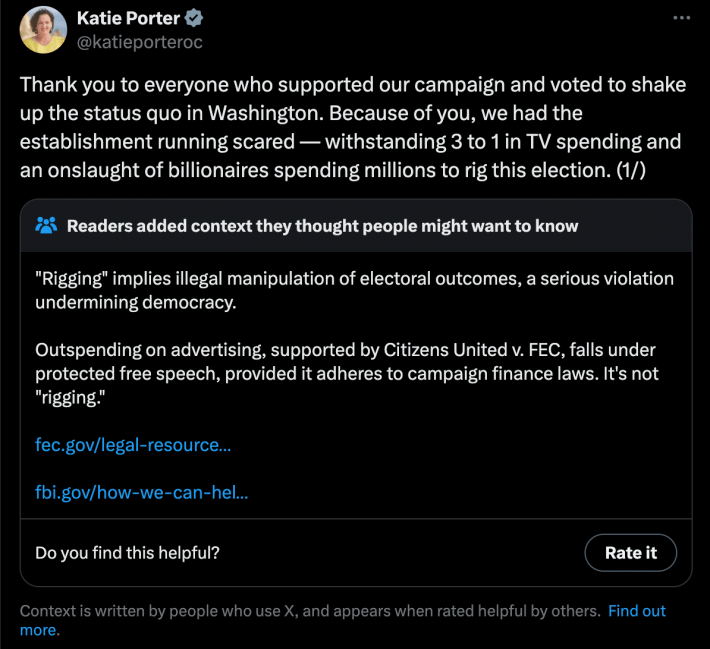710x649 pixels.
Task: Select the 'Readers added context' header
Action: 322,226
